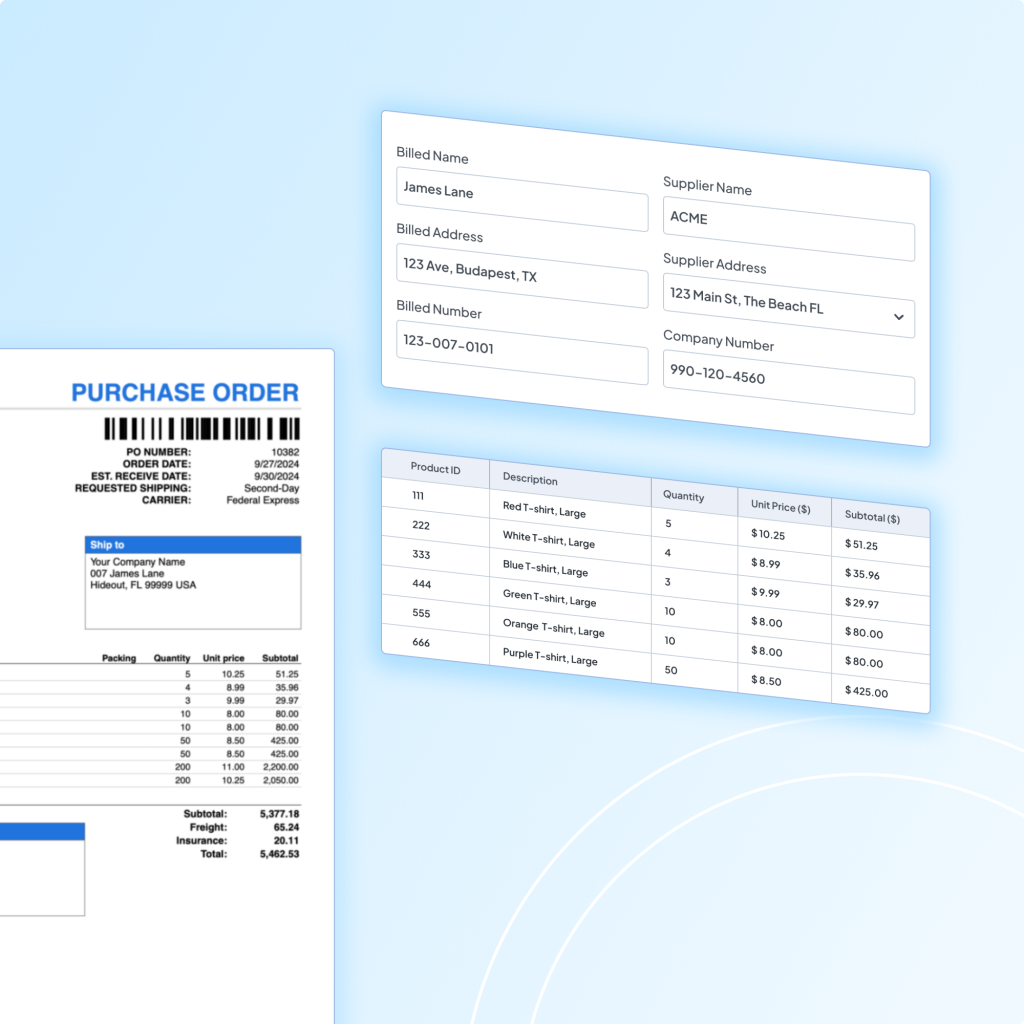Click the barcode on the purchase order
1024x1024 pixels.
point(202,429)
